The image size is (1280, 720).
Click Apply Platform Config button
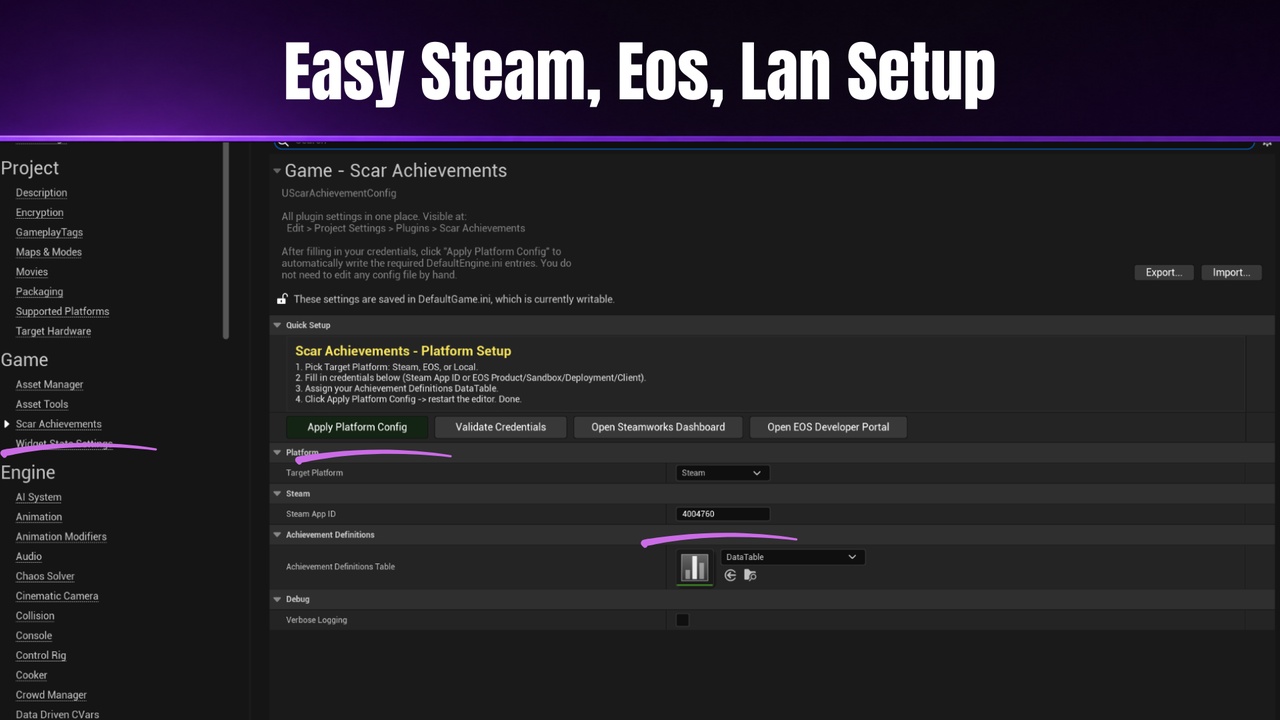[357, 427]
